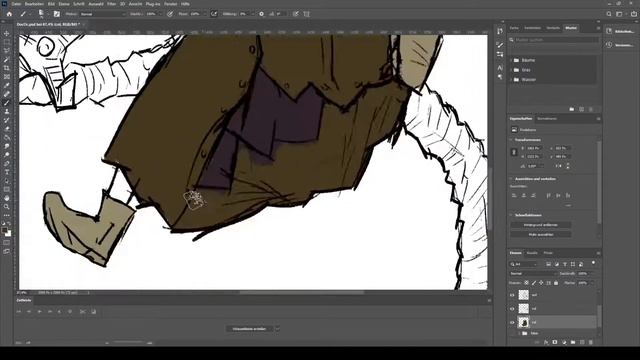Click the foreground color swatch
This screenshot has width=640, height=360.
[4, 231]
